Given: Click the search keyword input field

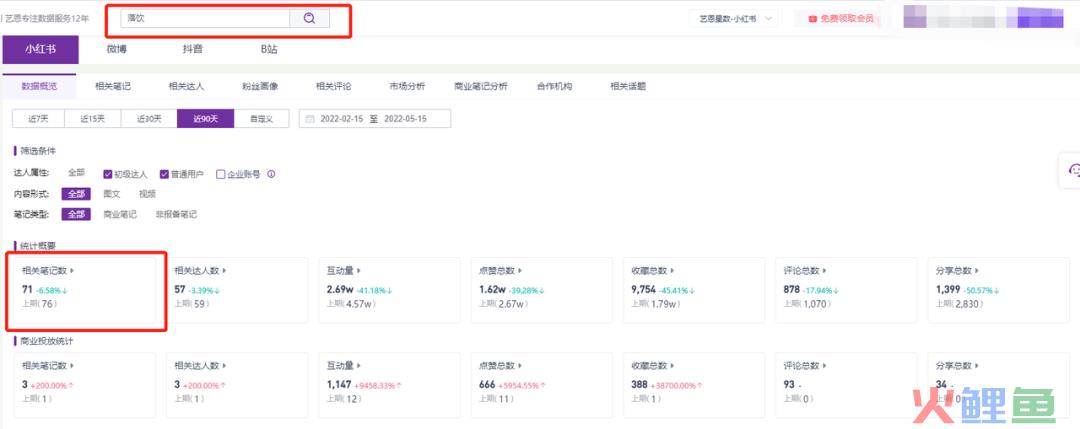Looking at the screenshot, I should (x=205, y=19).
